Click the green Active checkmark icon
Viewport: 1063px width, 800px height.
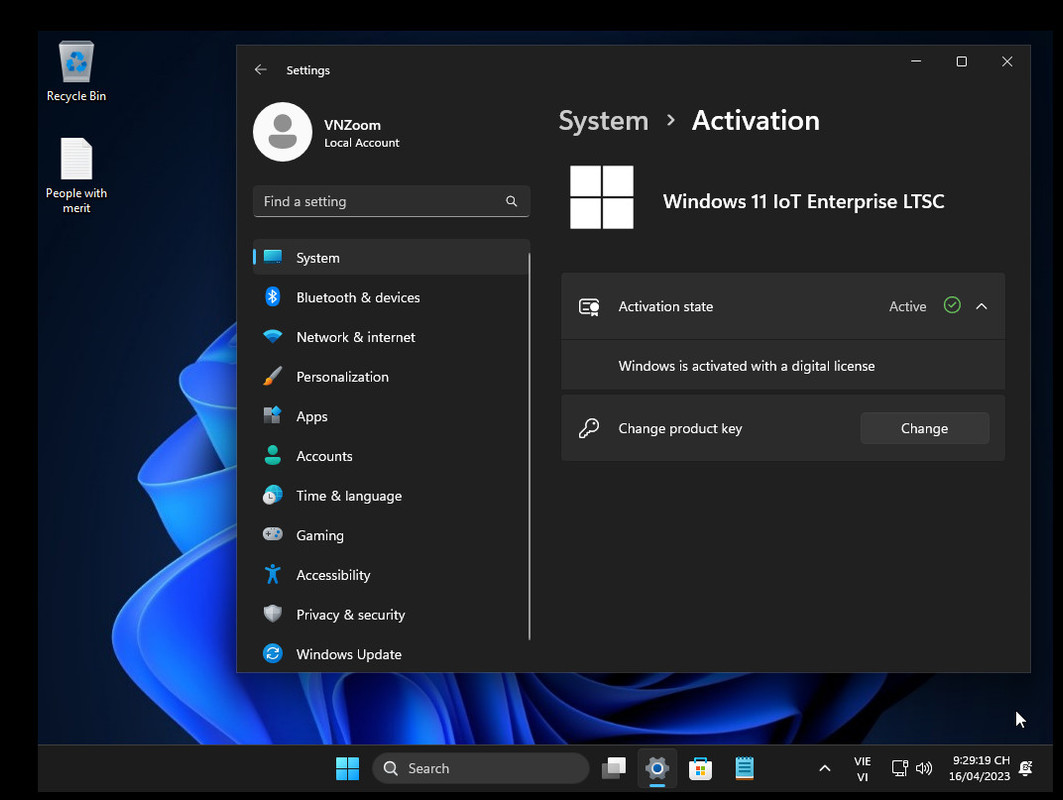tap(952, 305)
